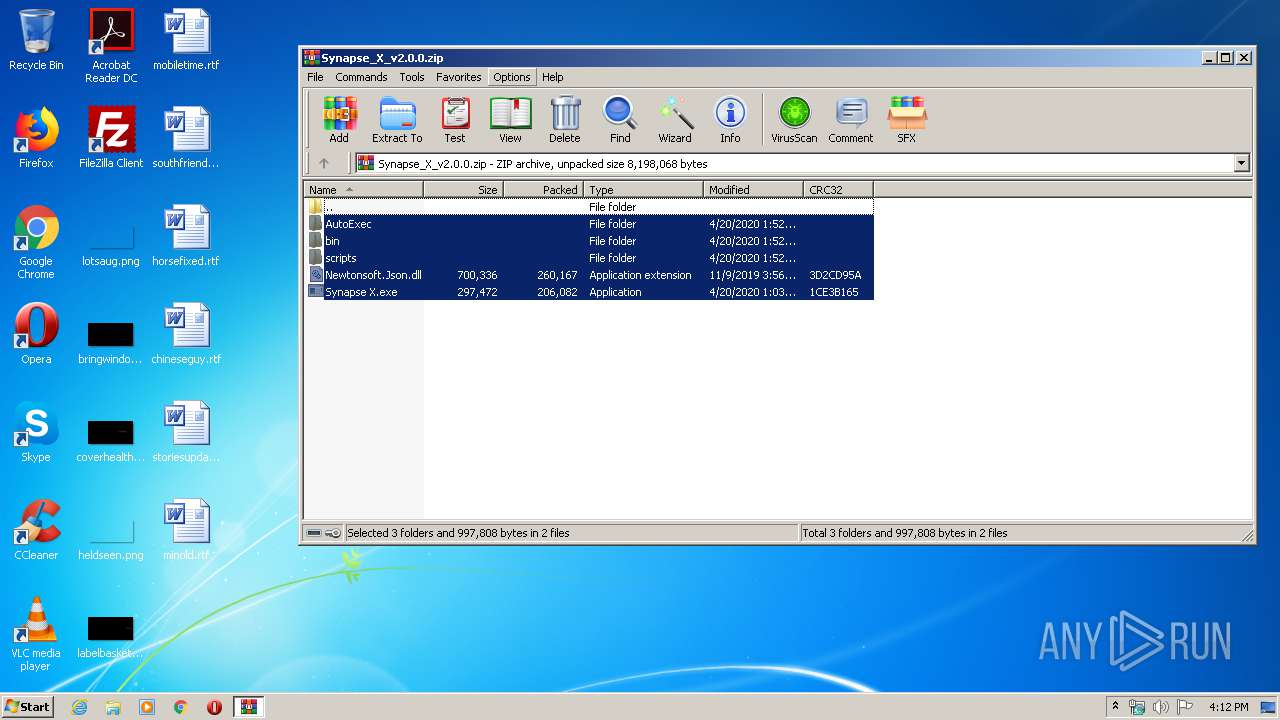
Task: Go up one level with the arrow button
Action: (324, 163)
